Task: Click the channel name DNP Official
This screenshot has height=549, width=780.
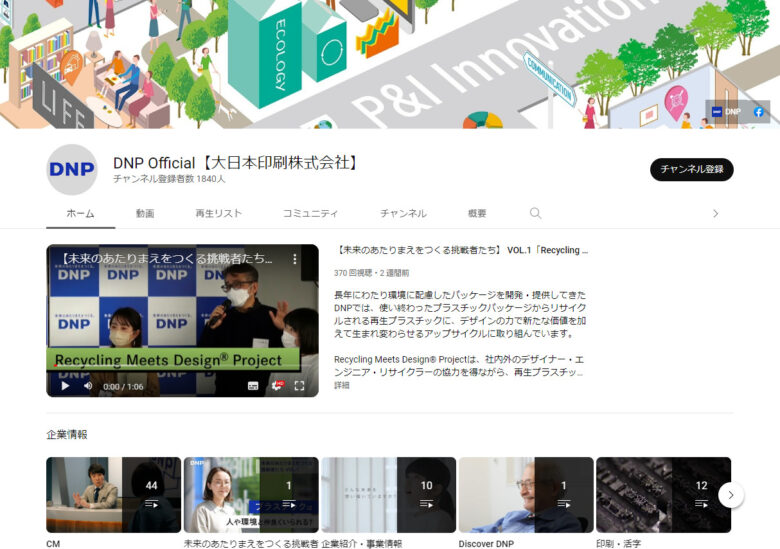Action: tap(235, 163)
